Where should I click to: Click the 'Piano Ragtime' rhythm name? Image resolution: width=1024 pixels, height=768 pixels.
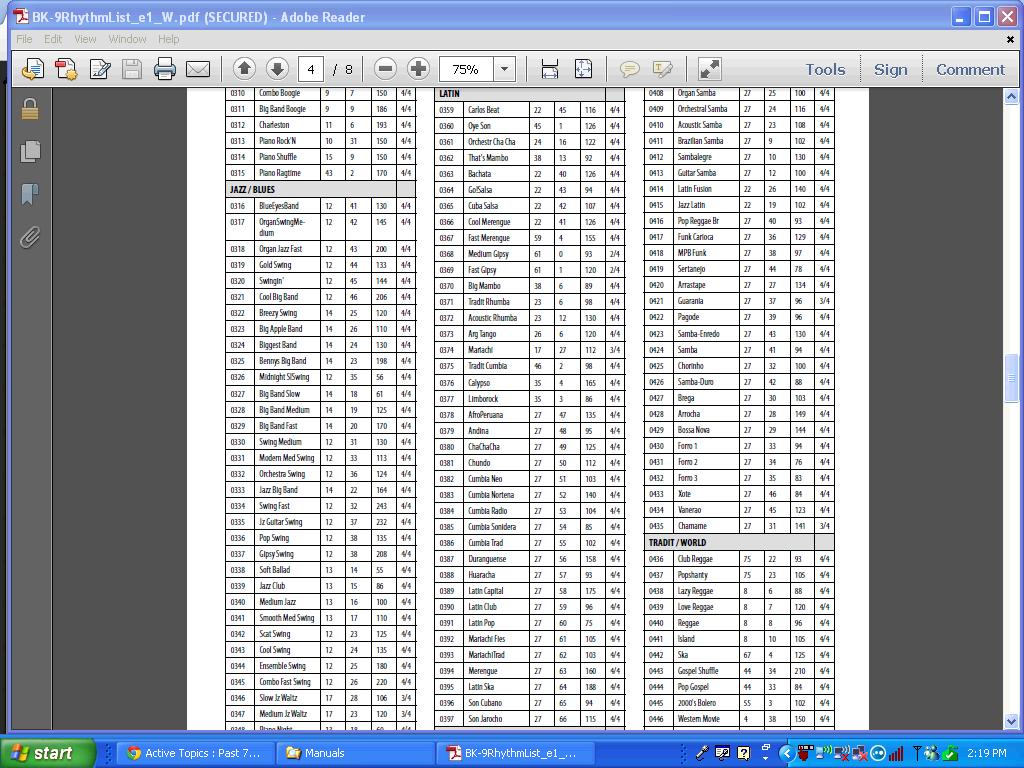280,173
